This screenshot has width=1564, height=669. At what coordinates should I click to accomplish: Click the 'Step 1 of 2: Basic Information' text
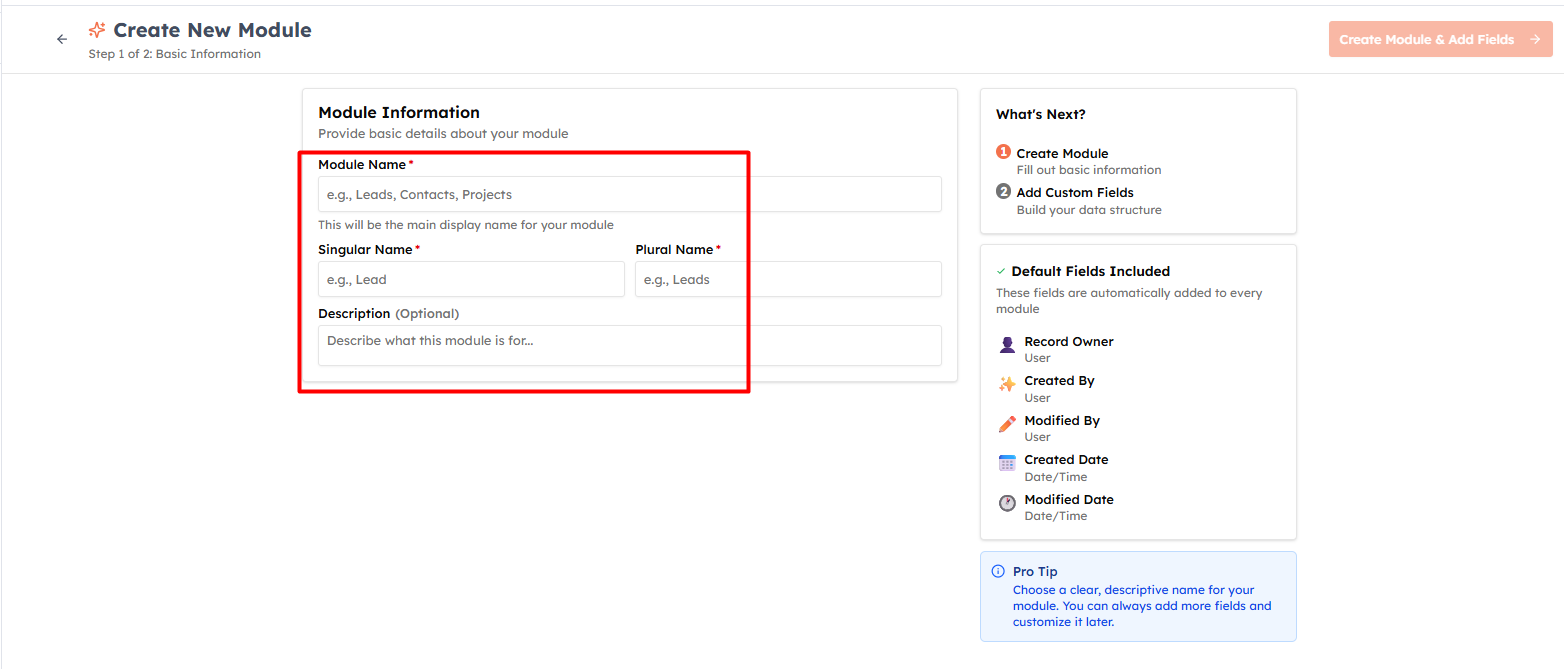[x=175, y=54]
